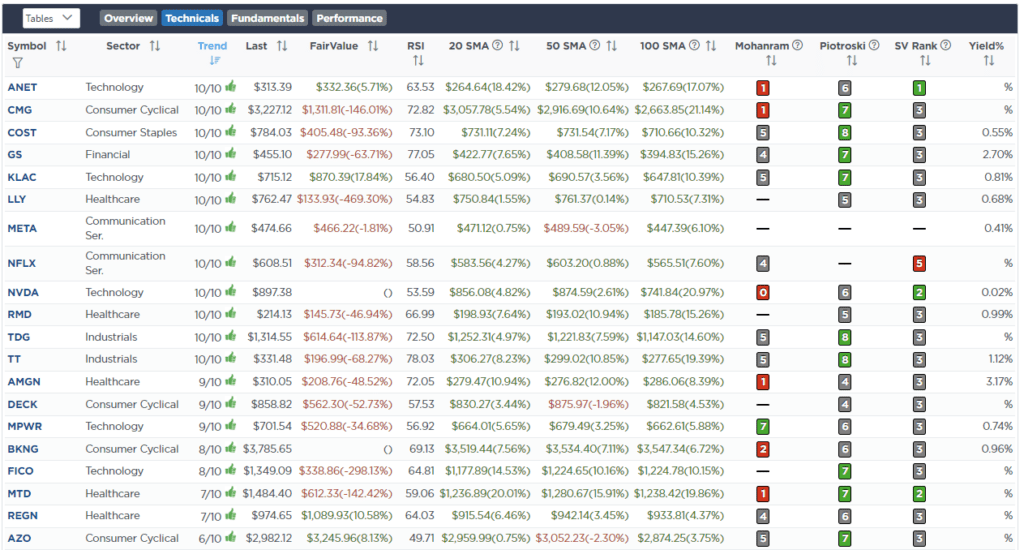Click AMGN's yield 3.17%
Screen dimensions: 1024x550
999,381
